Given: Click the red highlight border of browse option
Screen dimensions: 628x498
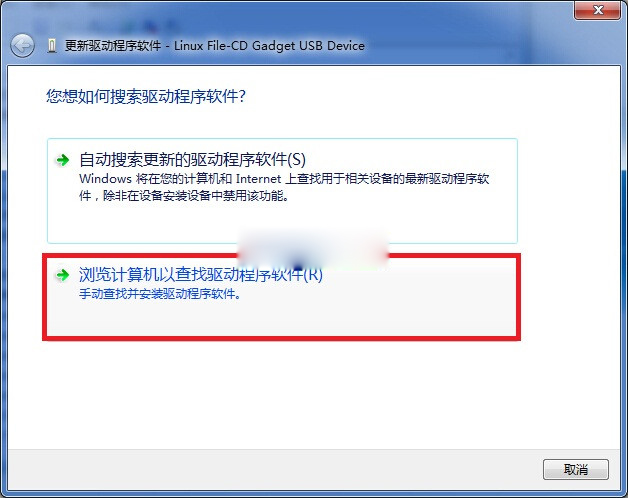Looking at the screenshot, I should [282, 339].
